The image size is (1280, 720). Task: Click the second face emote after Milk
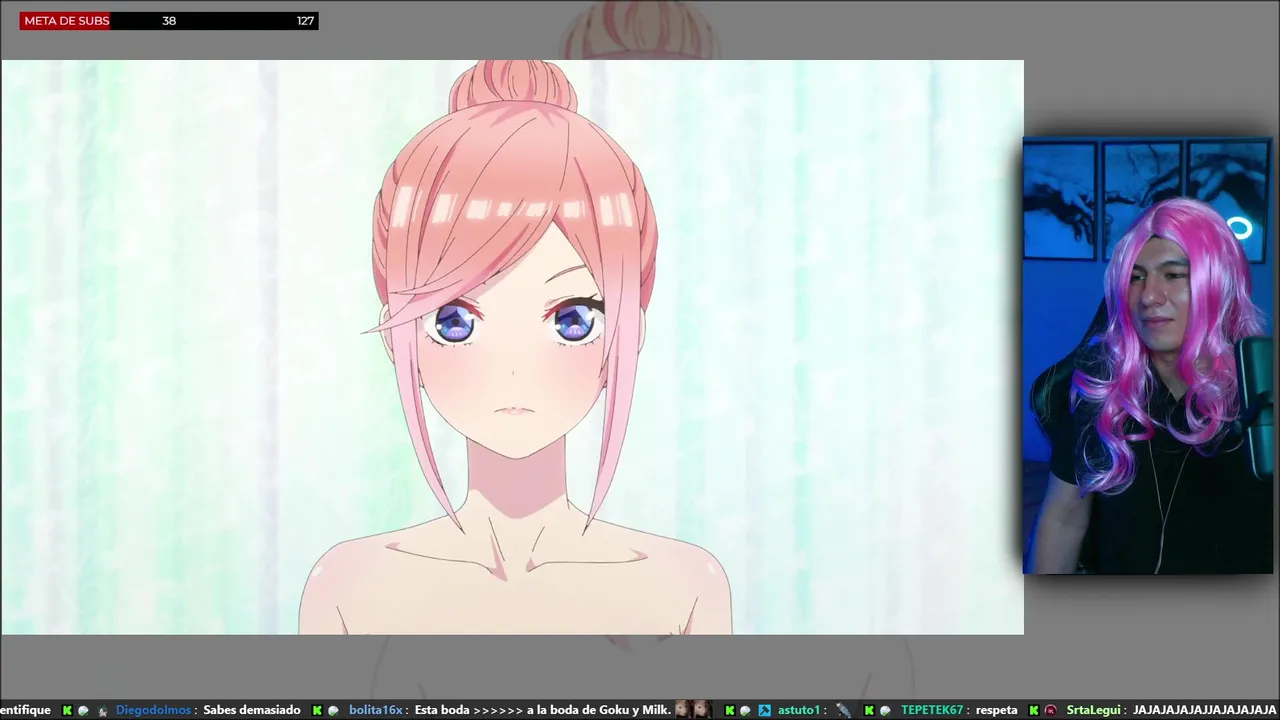(x=703, y=709)
